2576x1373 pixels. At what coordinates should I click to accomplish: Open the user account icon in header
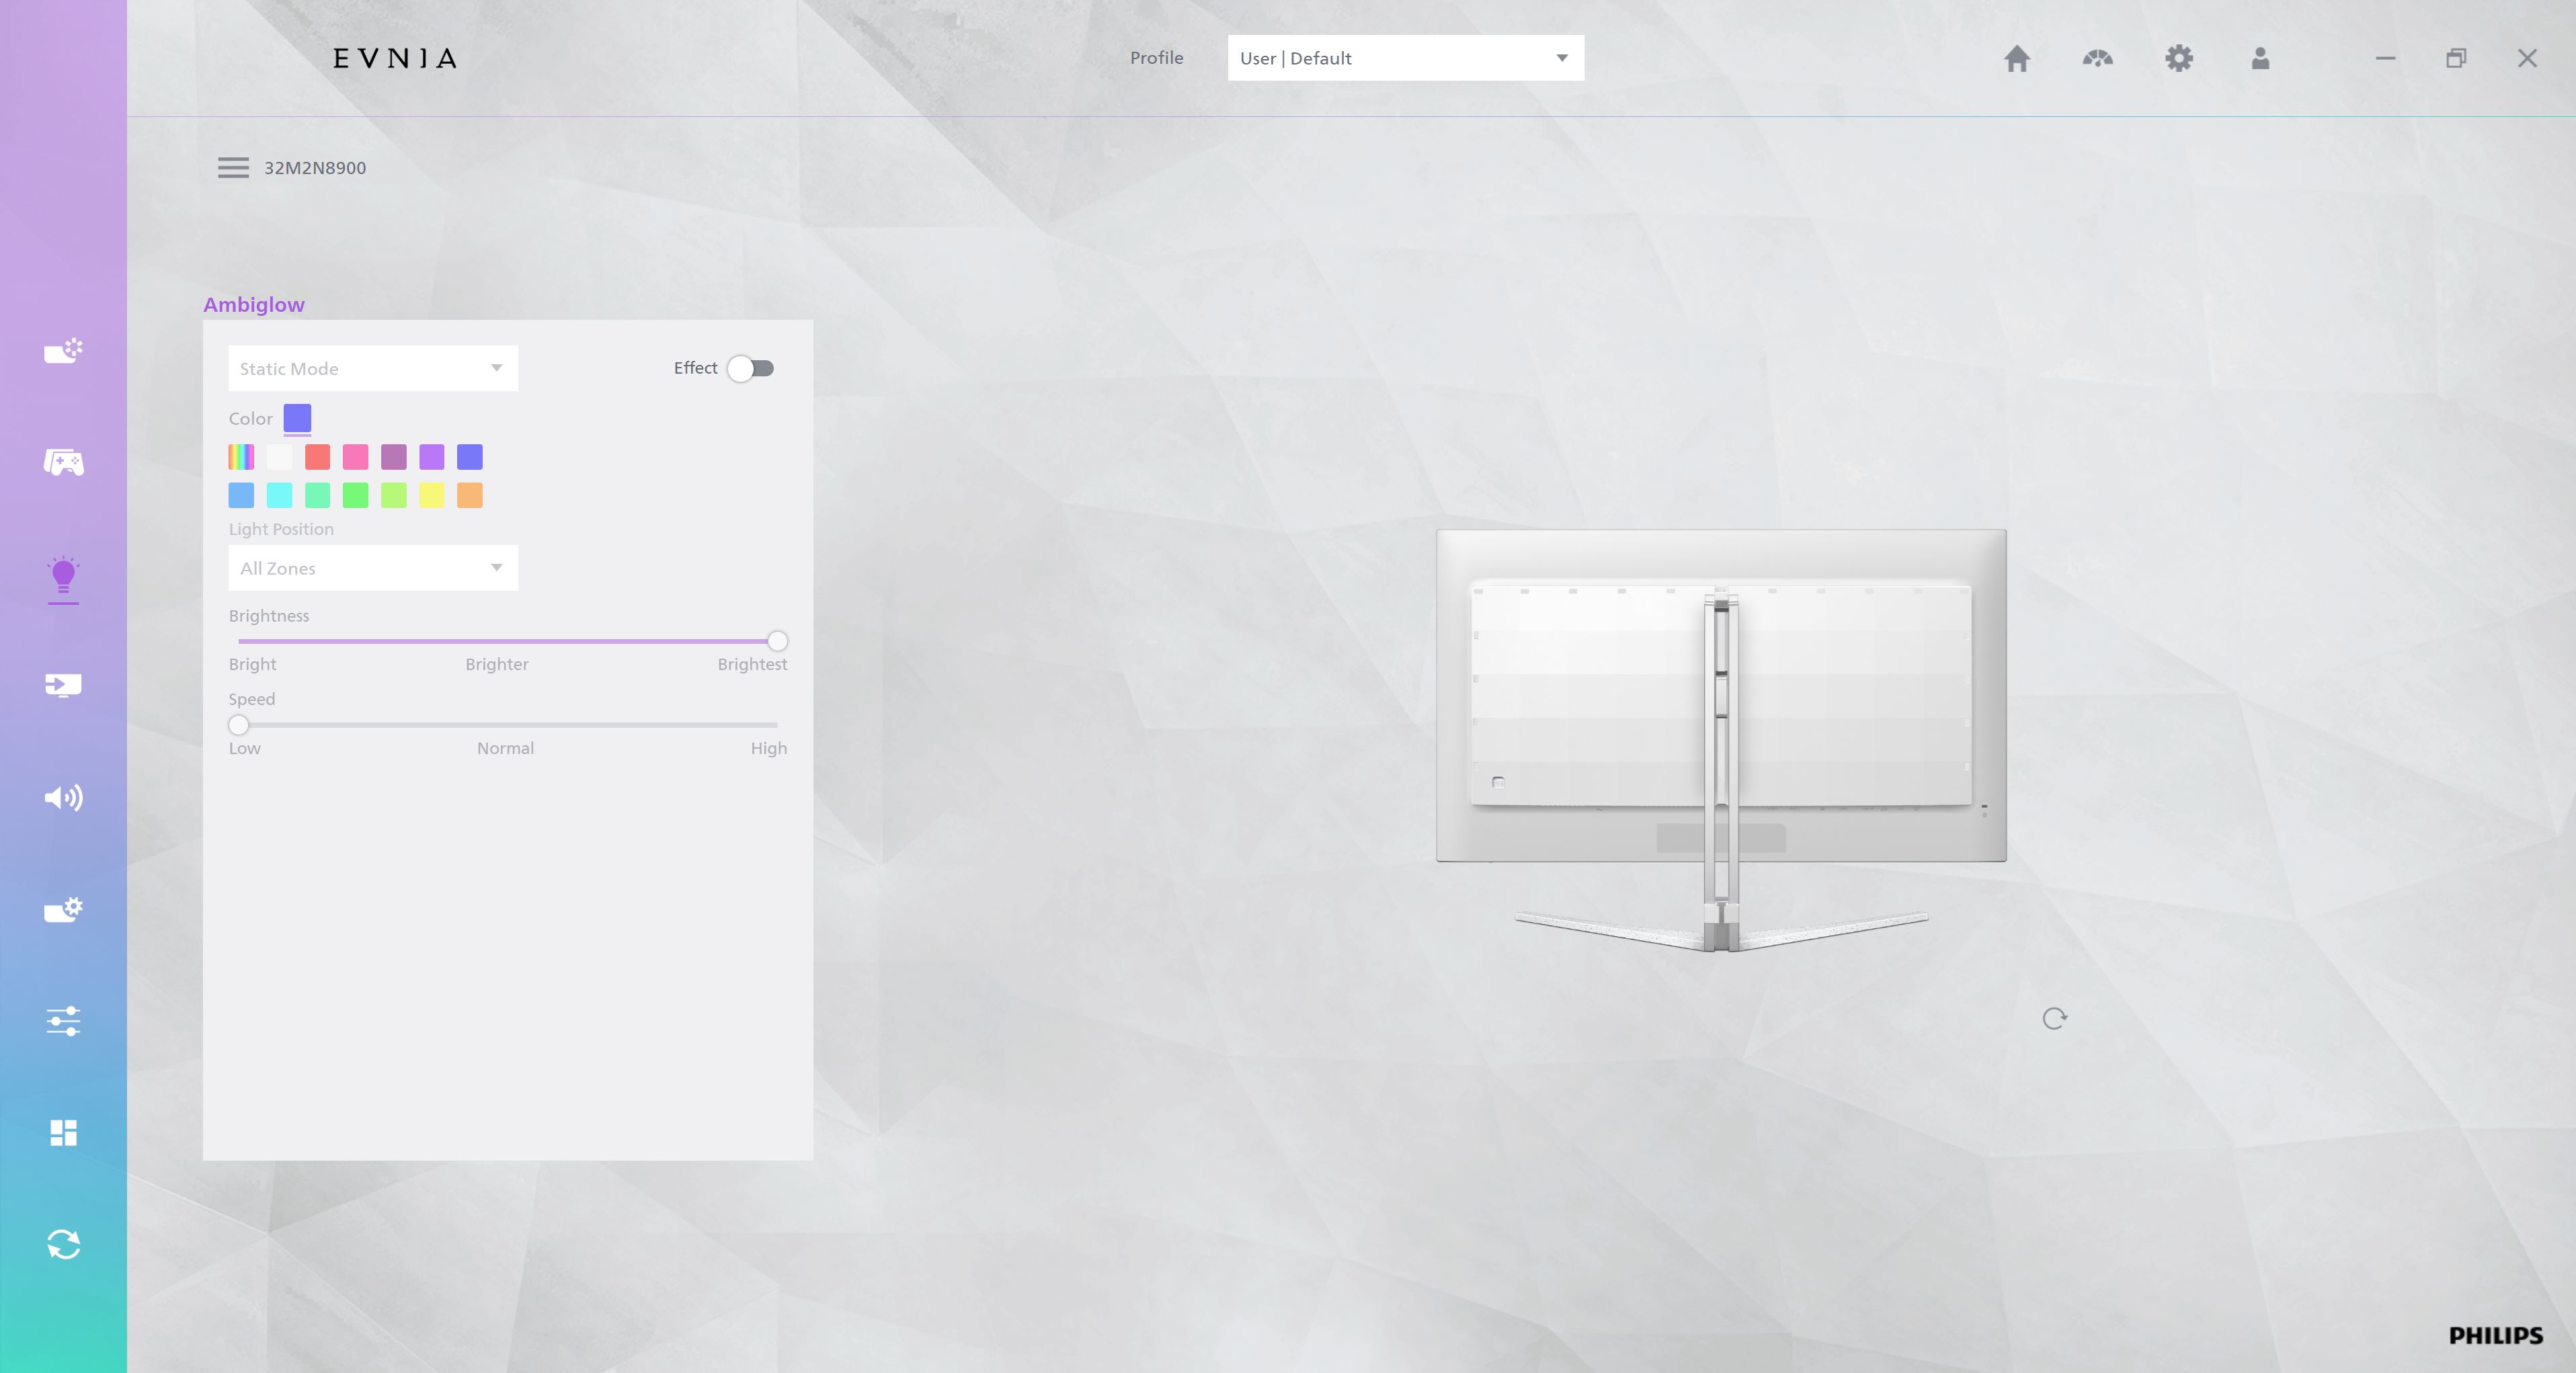click(x=2260, y=58)
